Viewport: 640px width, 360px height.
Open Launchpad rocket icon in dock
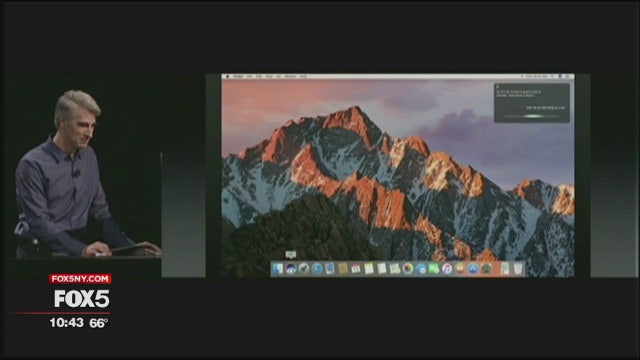pyautogui.click(x=304, y=269)
